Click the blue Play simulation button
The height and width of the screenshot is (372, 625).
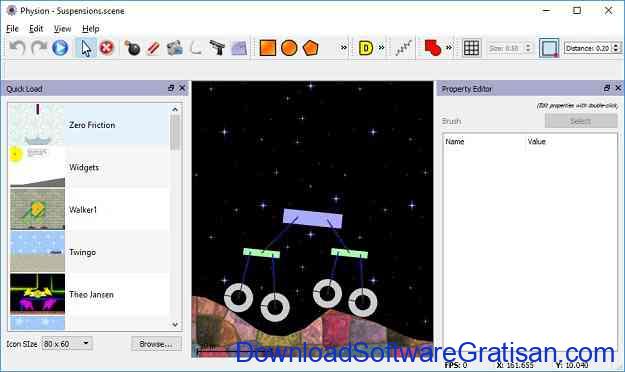pyautogui.click(x=60, y=48)
